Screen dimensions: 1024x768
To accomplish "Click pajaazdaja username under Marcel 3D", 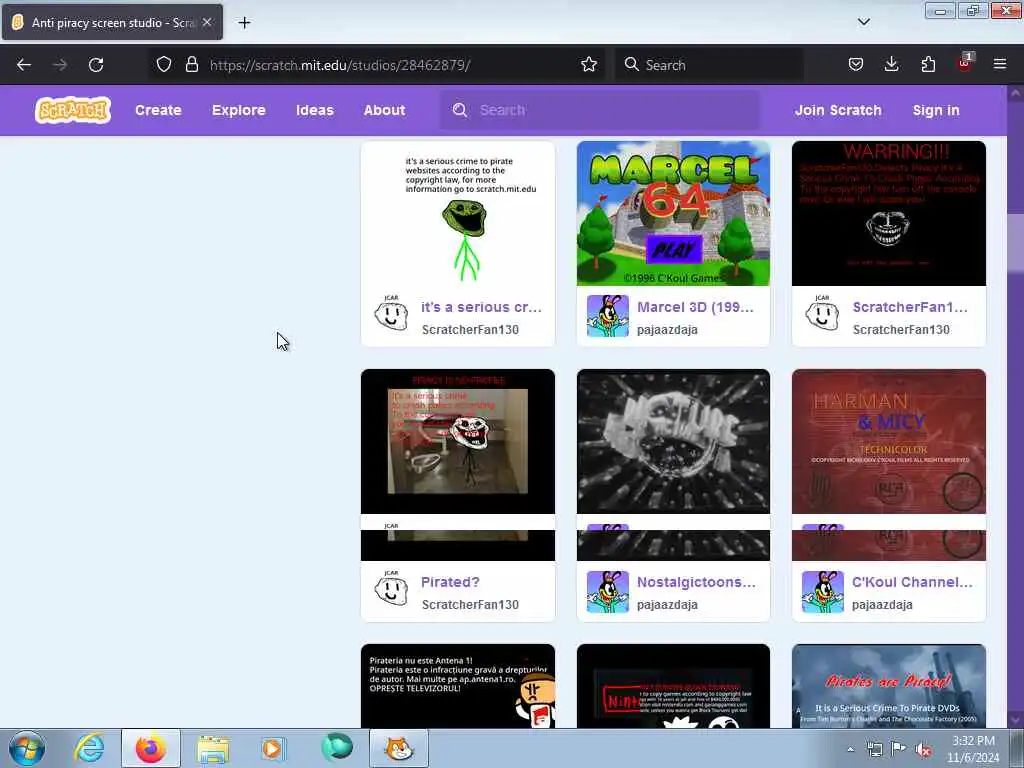I will (x=667, y=330).
